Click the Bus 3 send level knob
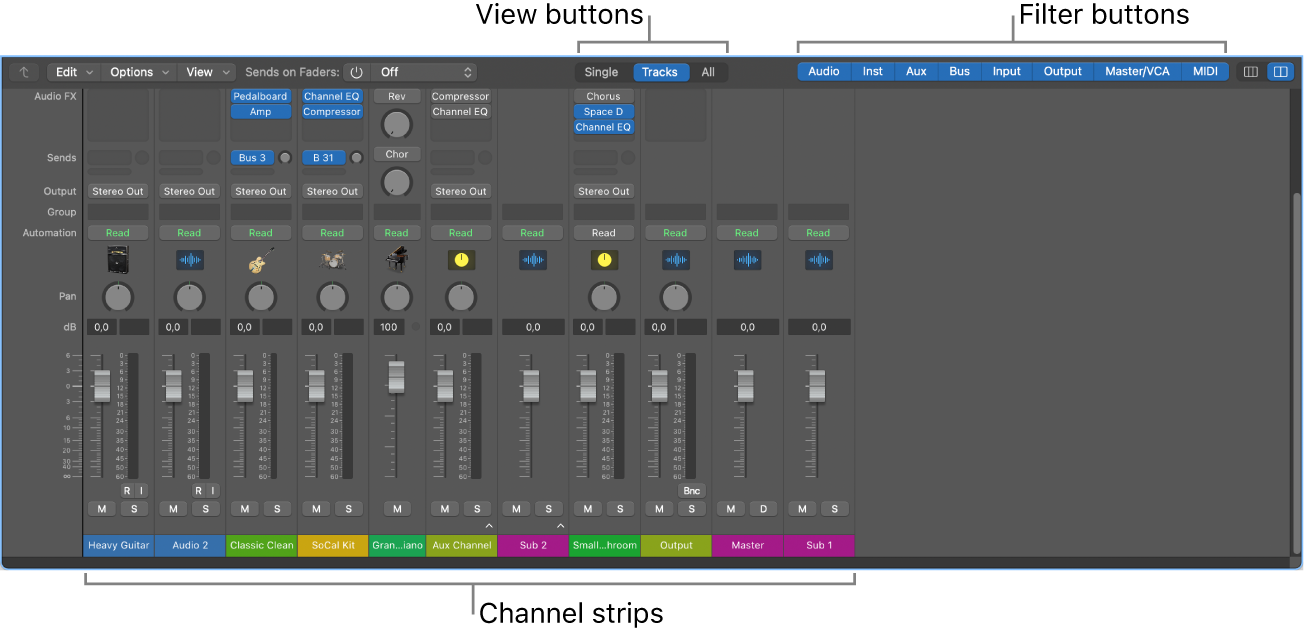Viewport: 1306px width, 641px height. pyautogui.click(x=284, y=158)
